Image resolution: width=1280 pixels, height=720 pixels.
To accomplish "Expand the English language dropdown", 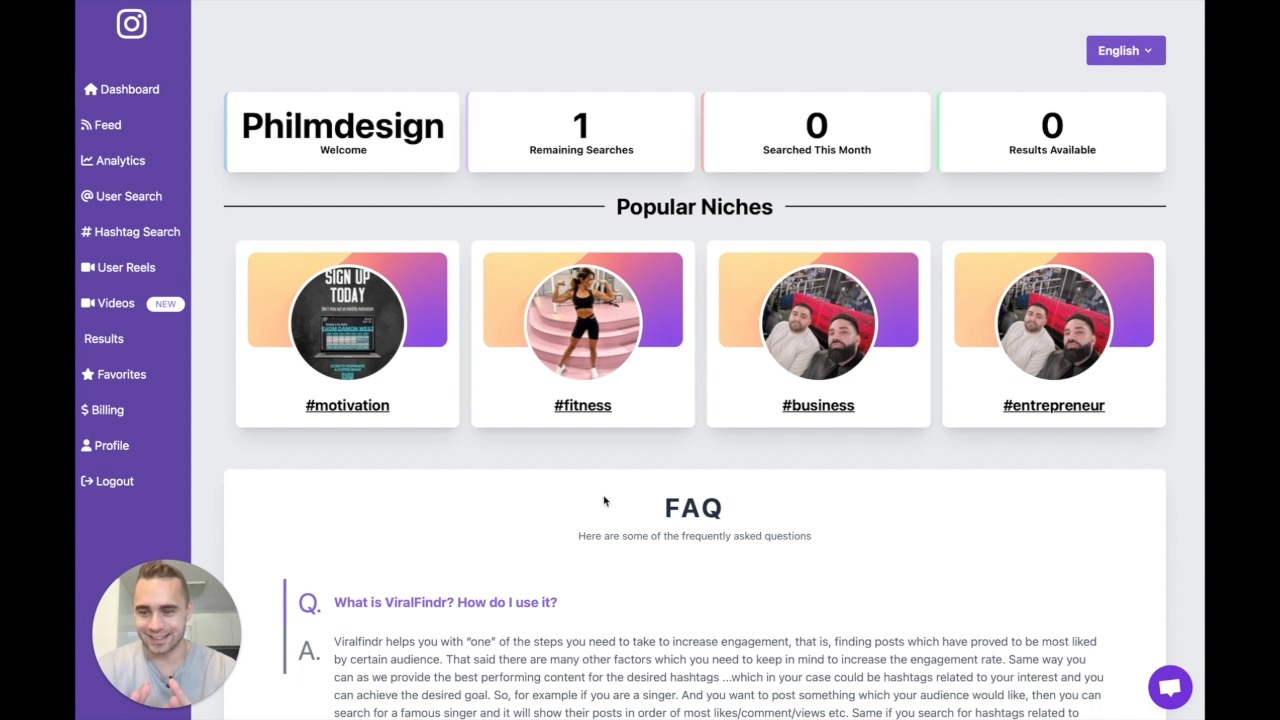I will pos(1126,51).
